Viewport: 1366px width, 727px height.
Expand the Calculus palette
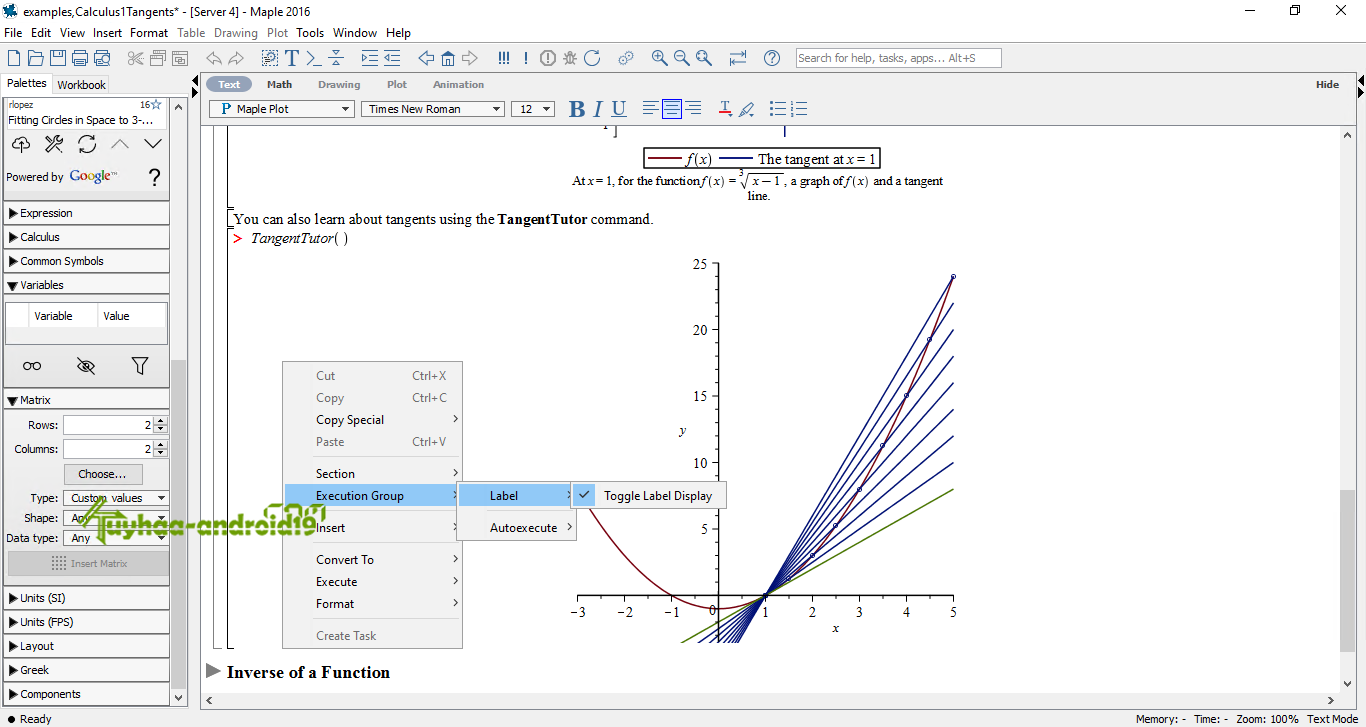click(x=87, y=237)
